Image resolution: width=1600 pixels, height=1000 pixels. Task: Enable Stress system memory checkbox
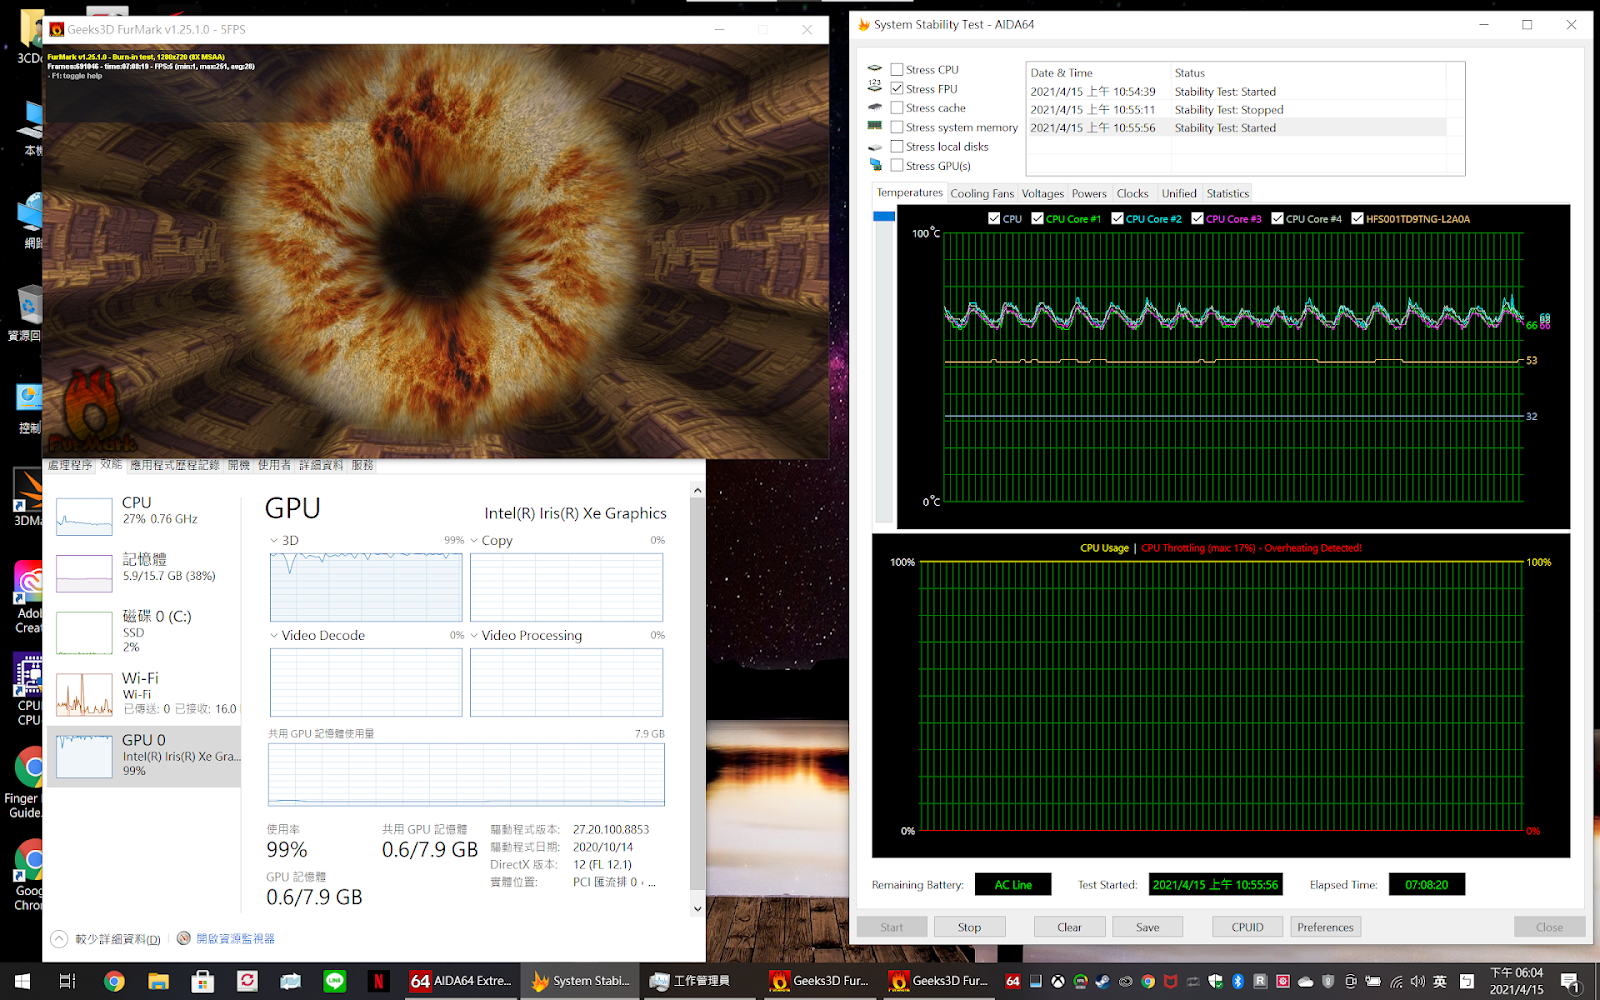(897, 127)
